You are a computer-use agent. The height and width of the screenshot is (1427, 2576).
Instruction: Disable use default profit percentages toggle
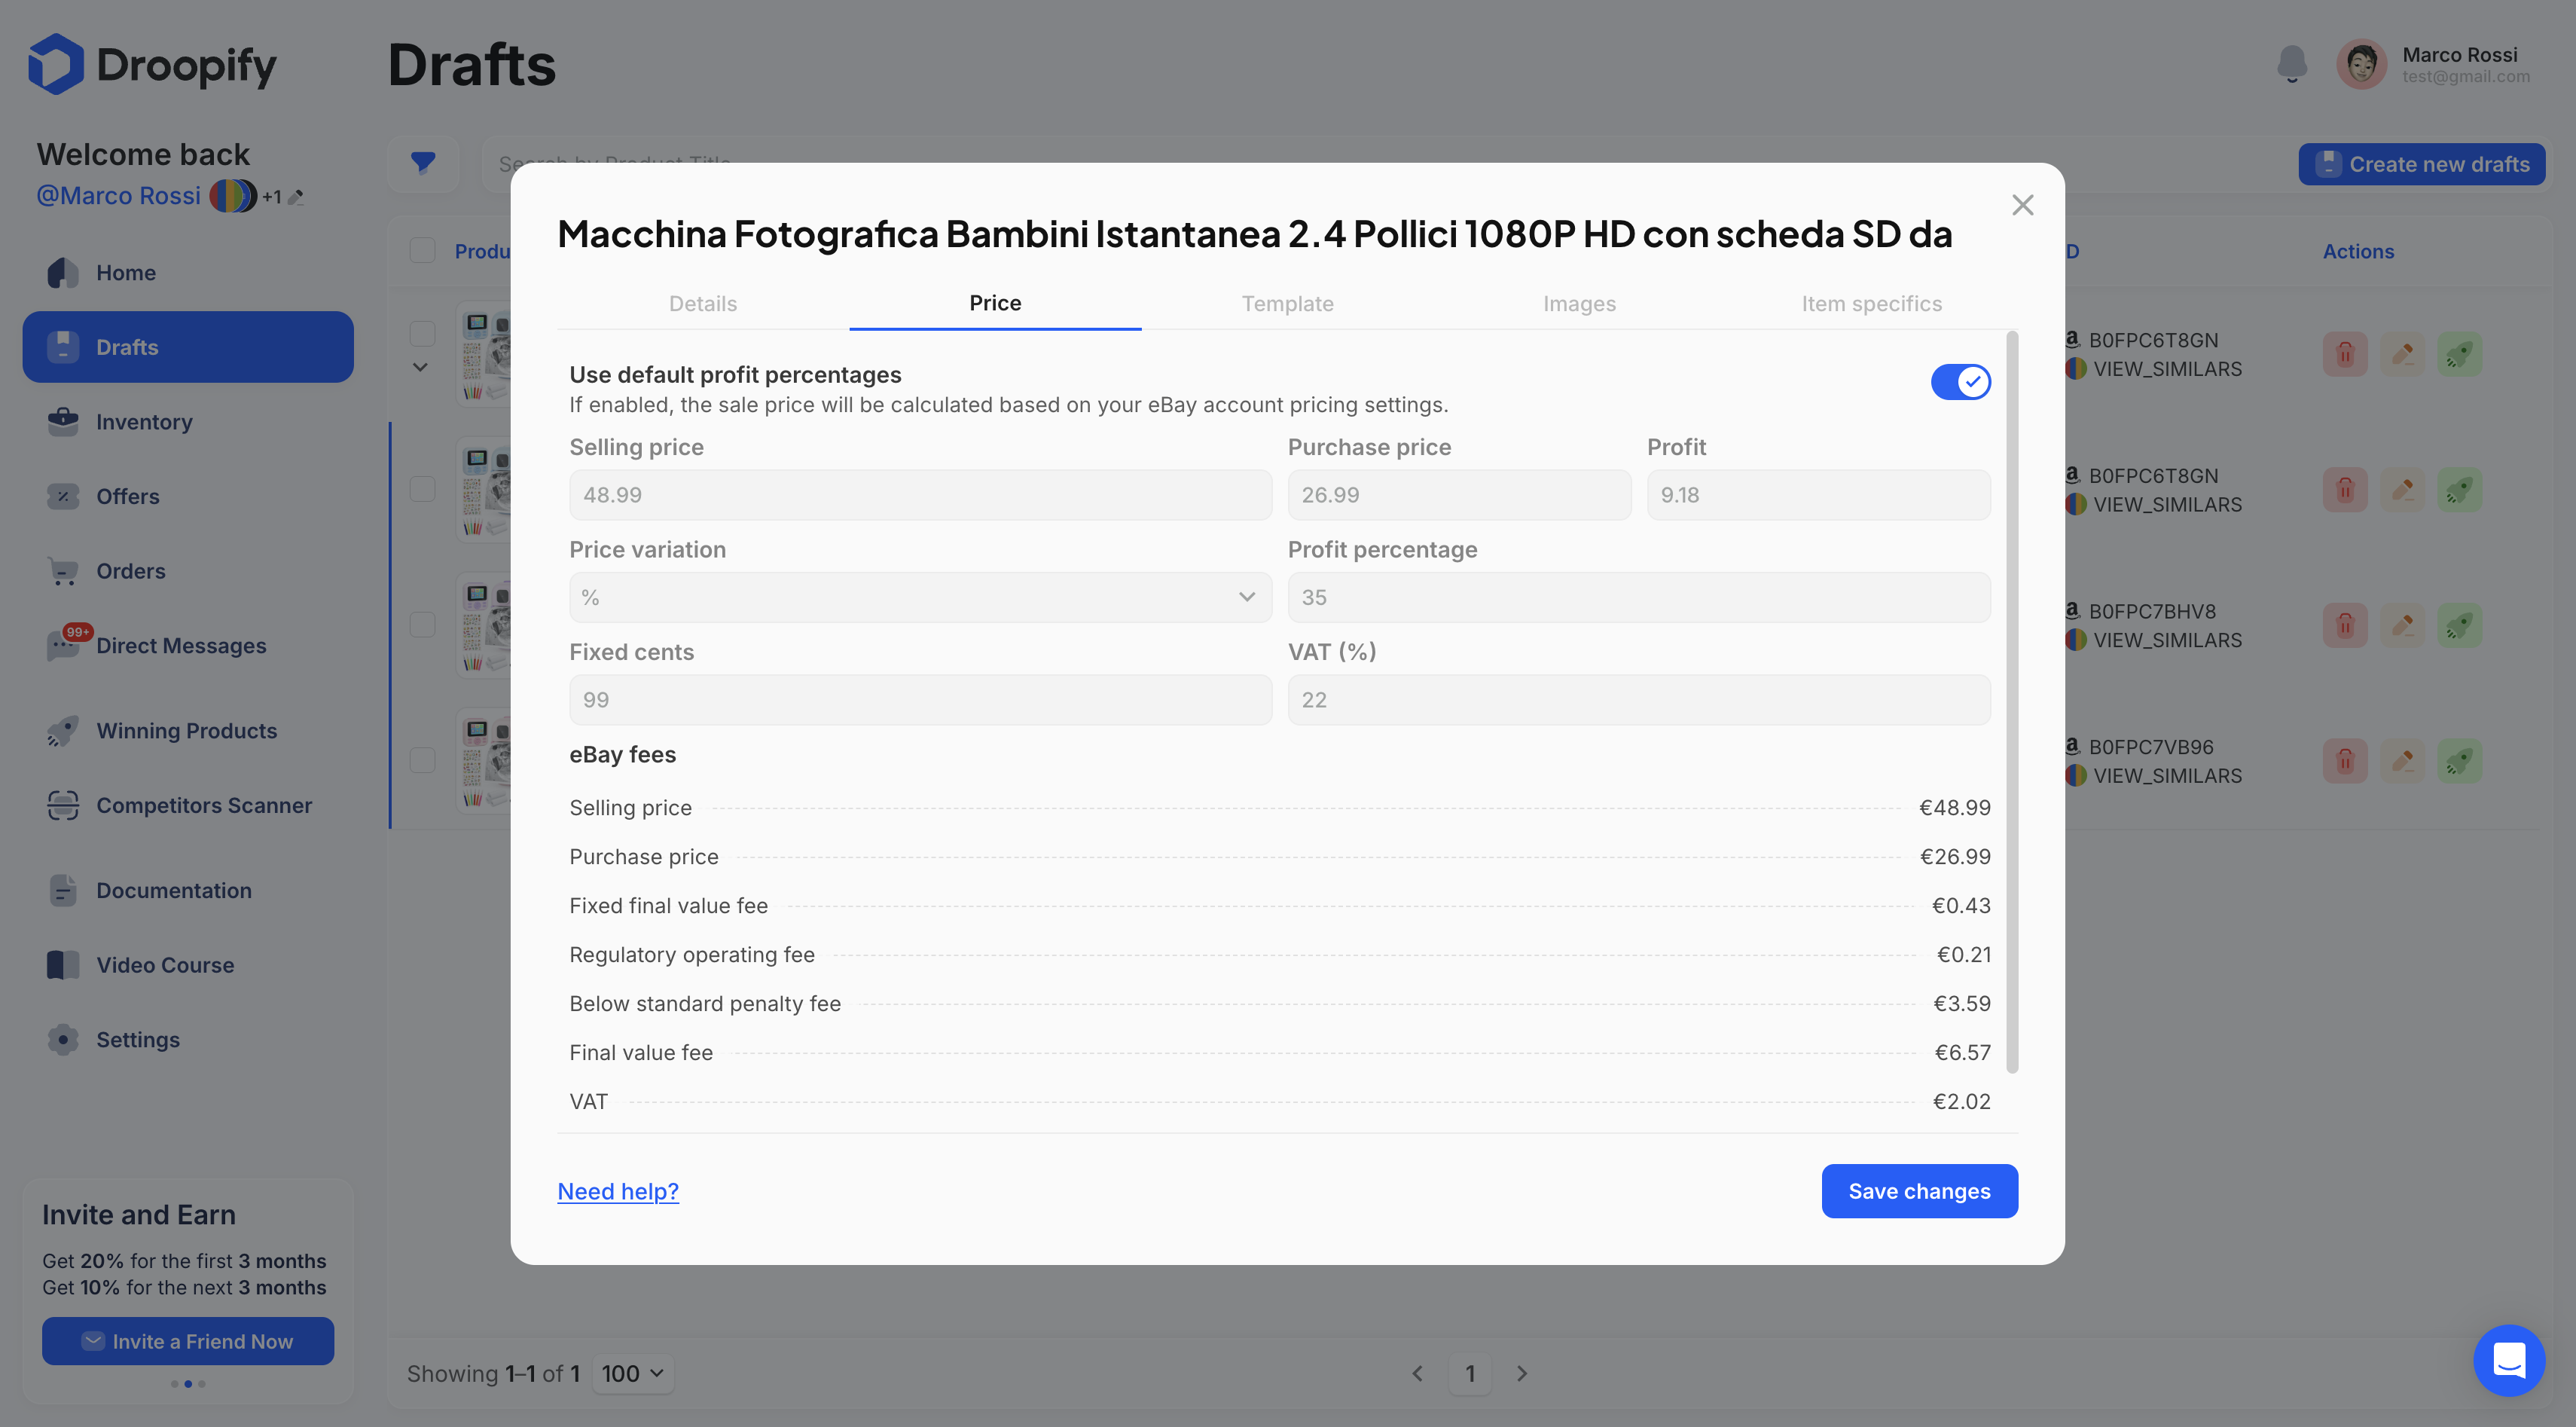pos(1960,382)
